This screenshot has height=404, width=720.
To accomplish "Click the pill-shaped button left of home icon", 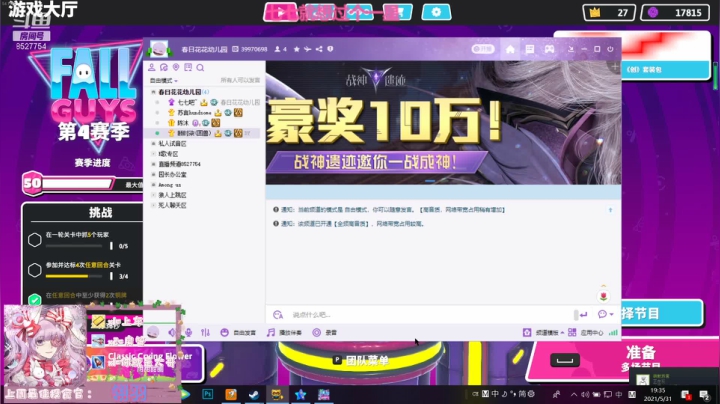I will 483,49.
